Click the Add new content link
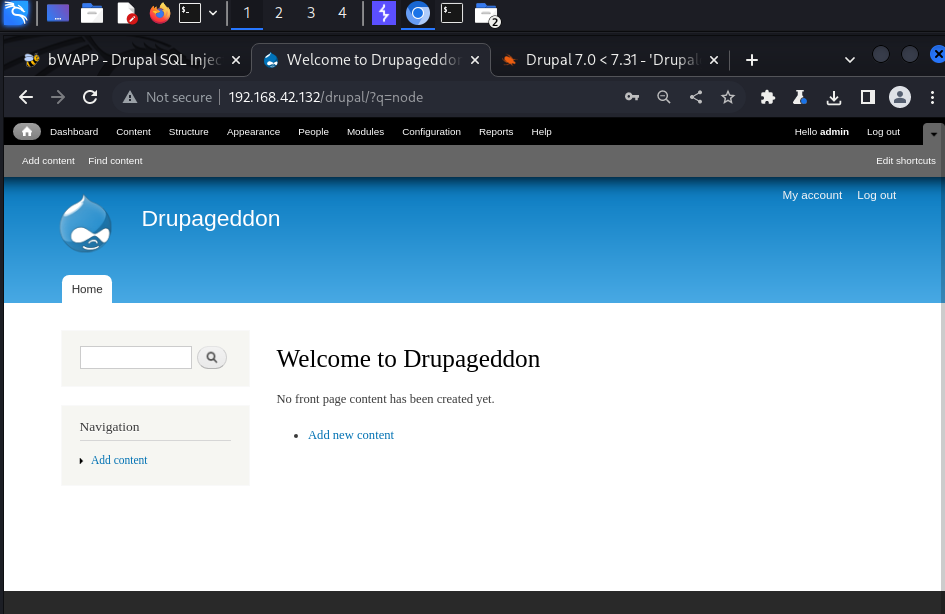The width and height of the screenshot is (945, 614). click(x=351, y=435)
